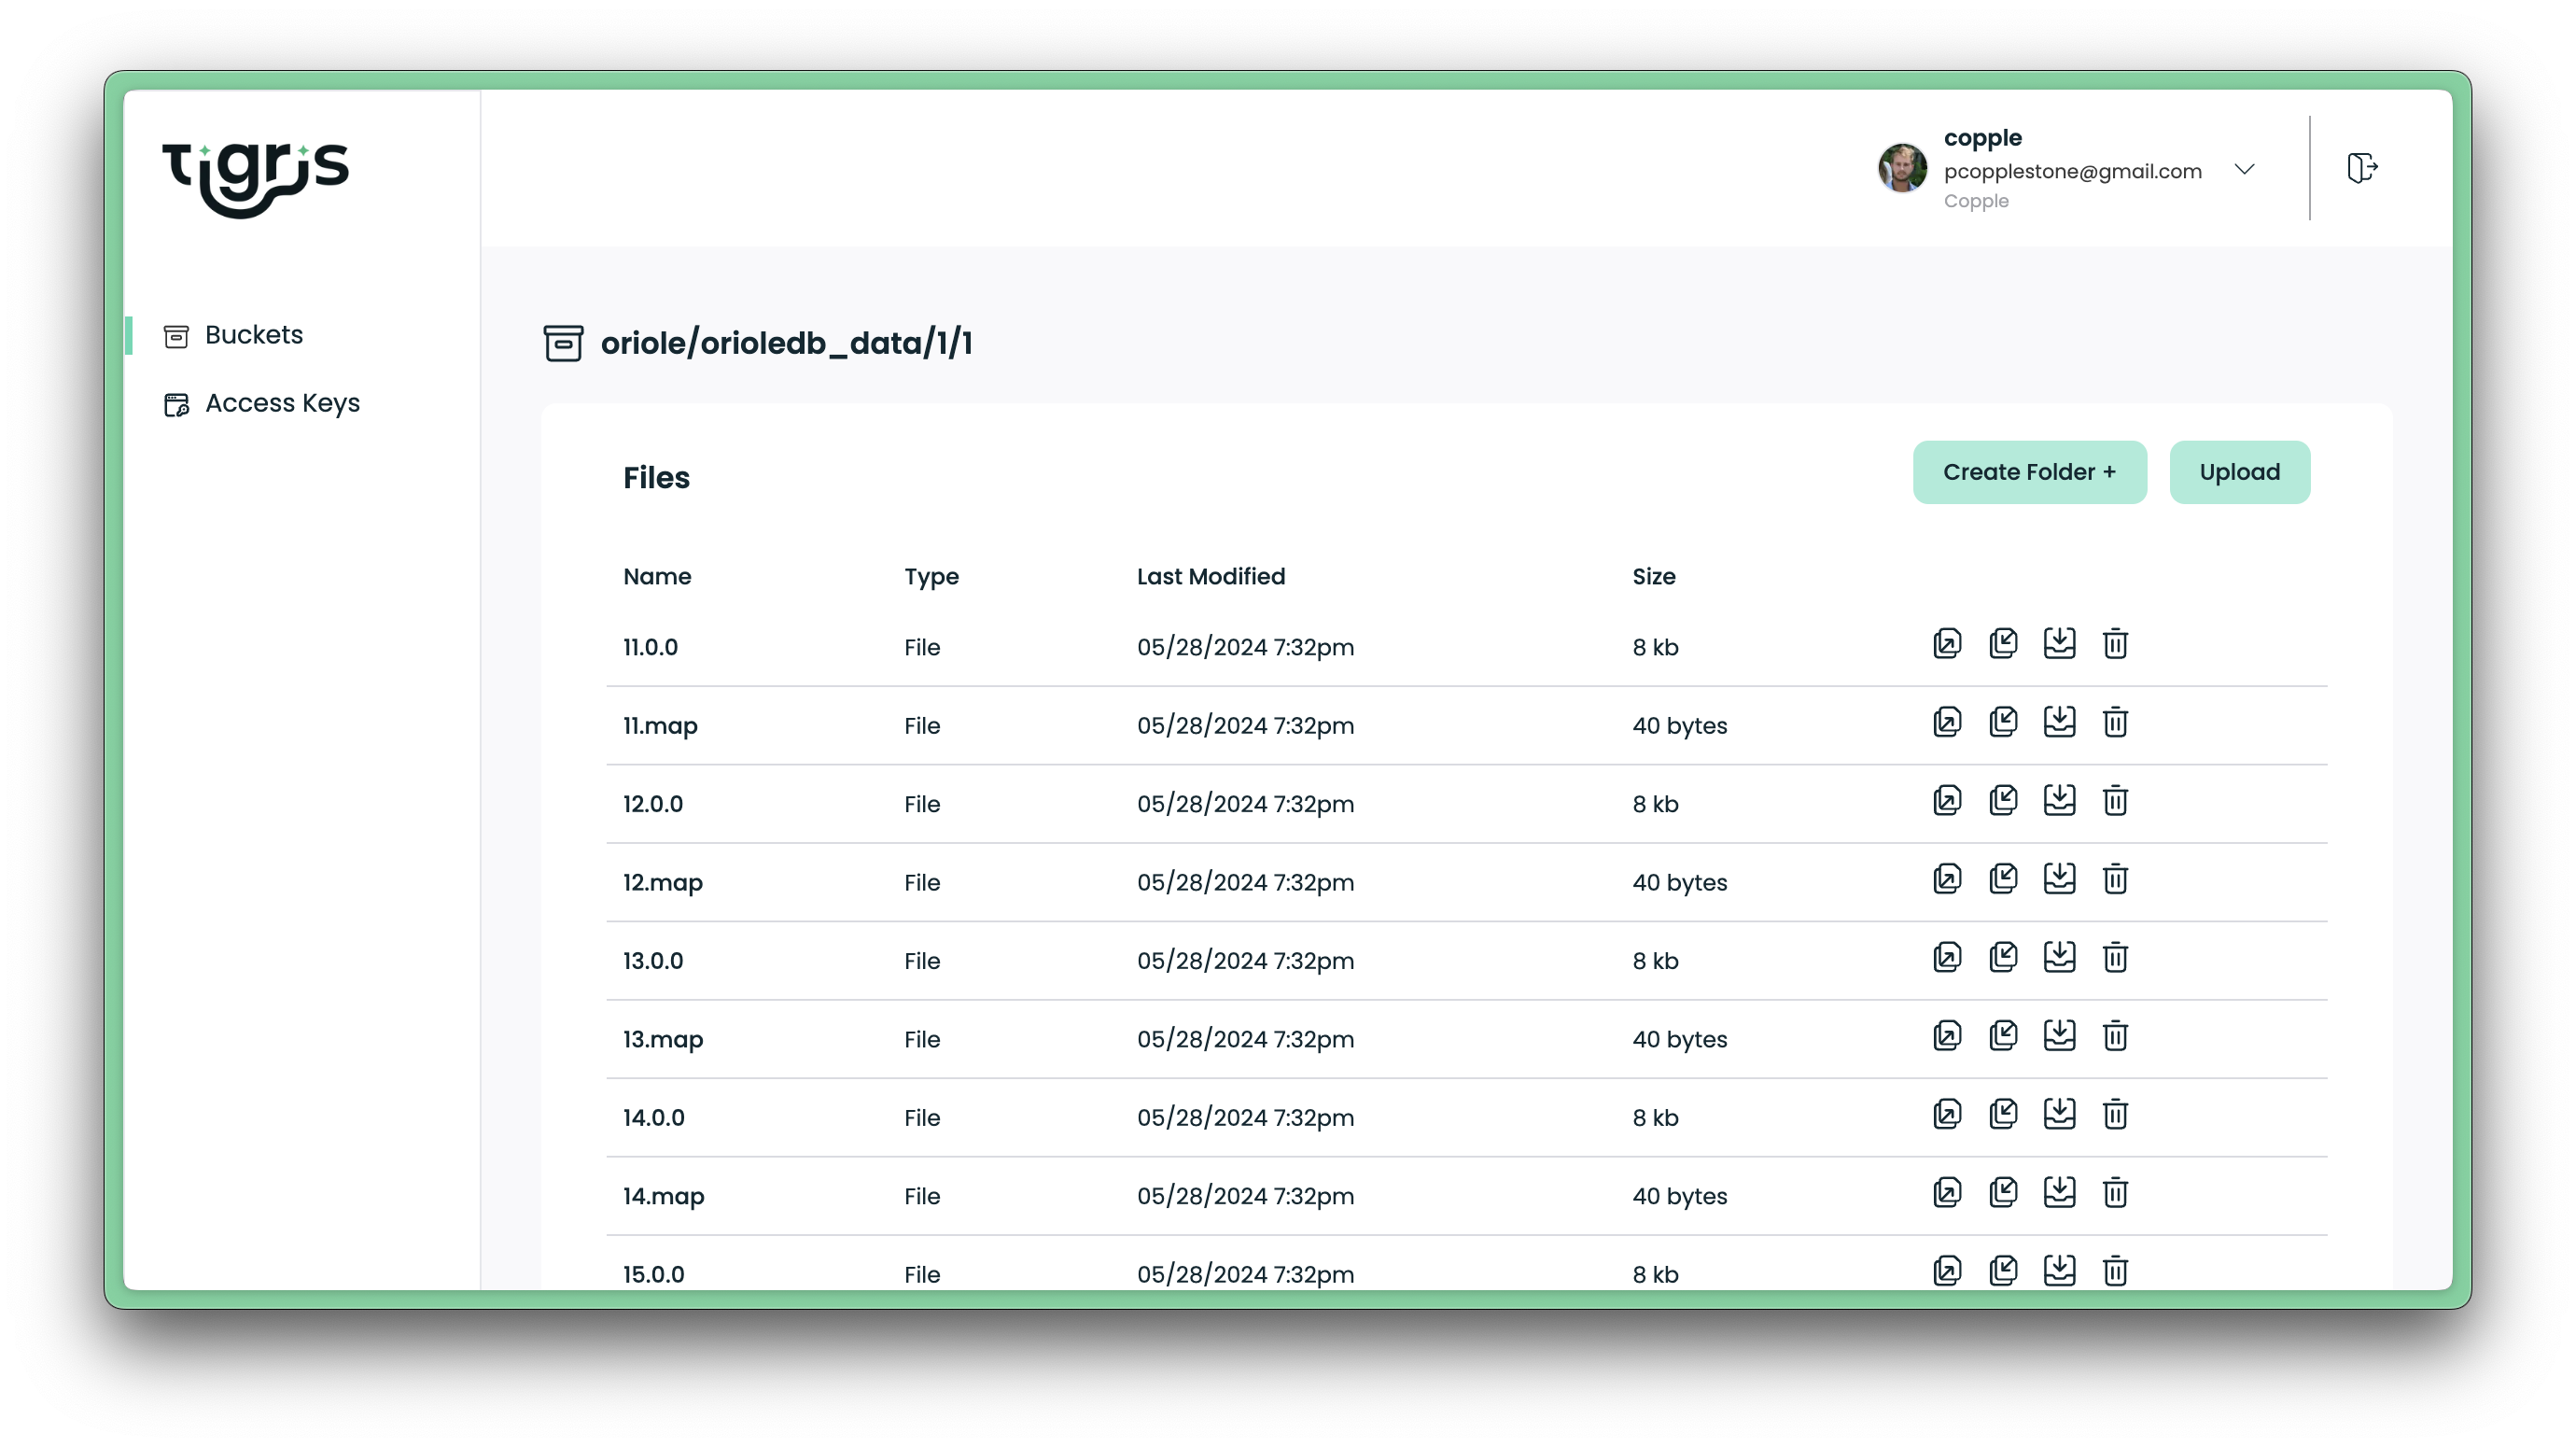Open the Access Keys navigation item

coord(281,403)
